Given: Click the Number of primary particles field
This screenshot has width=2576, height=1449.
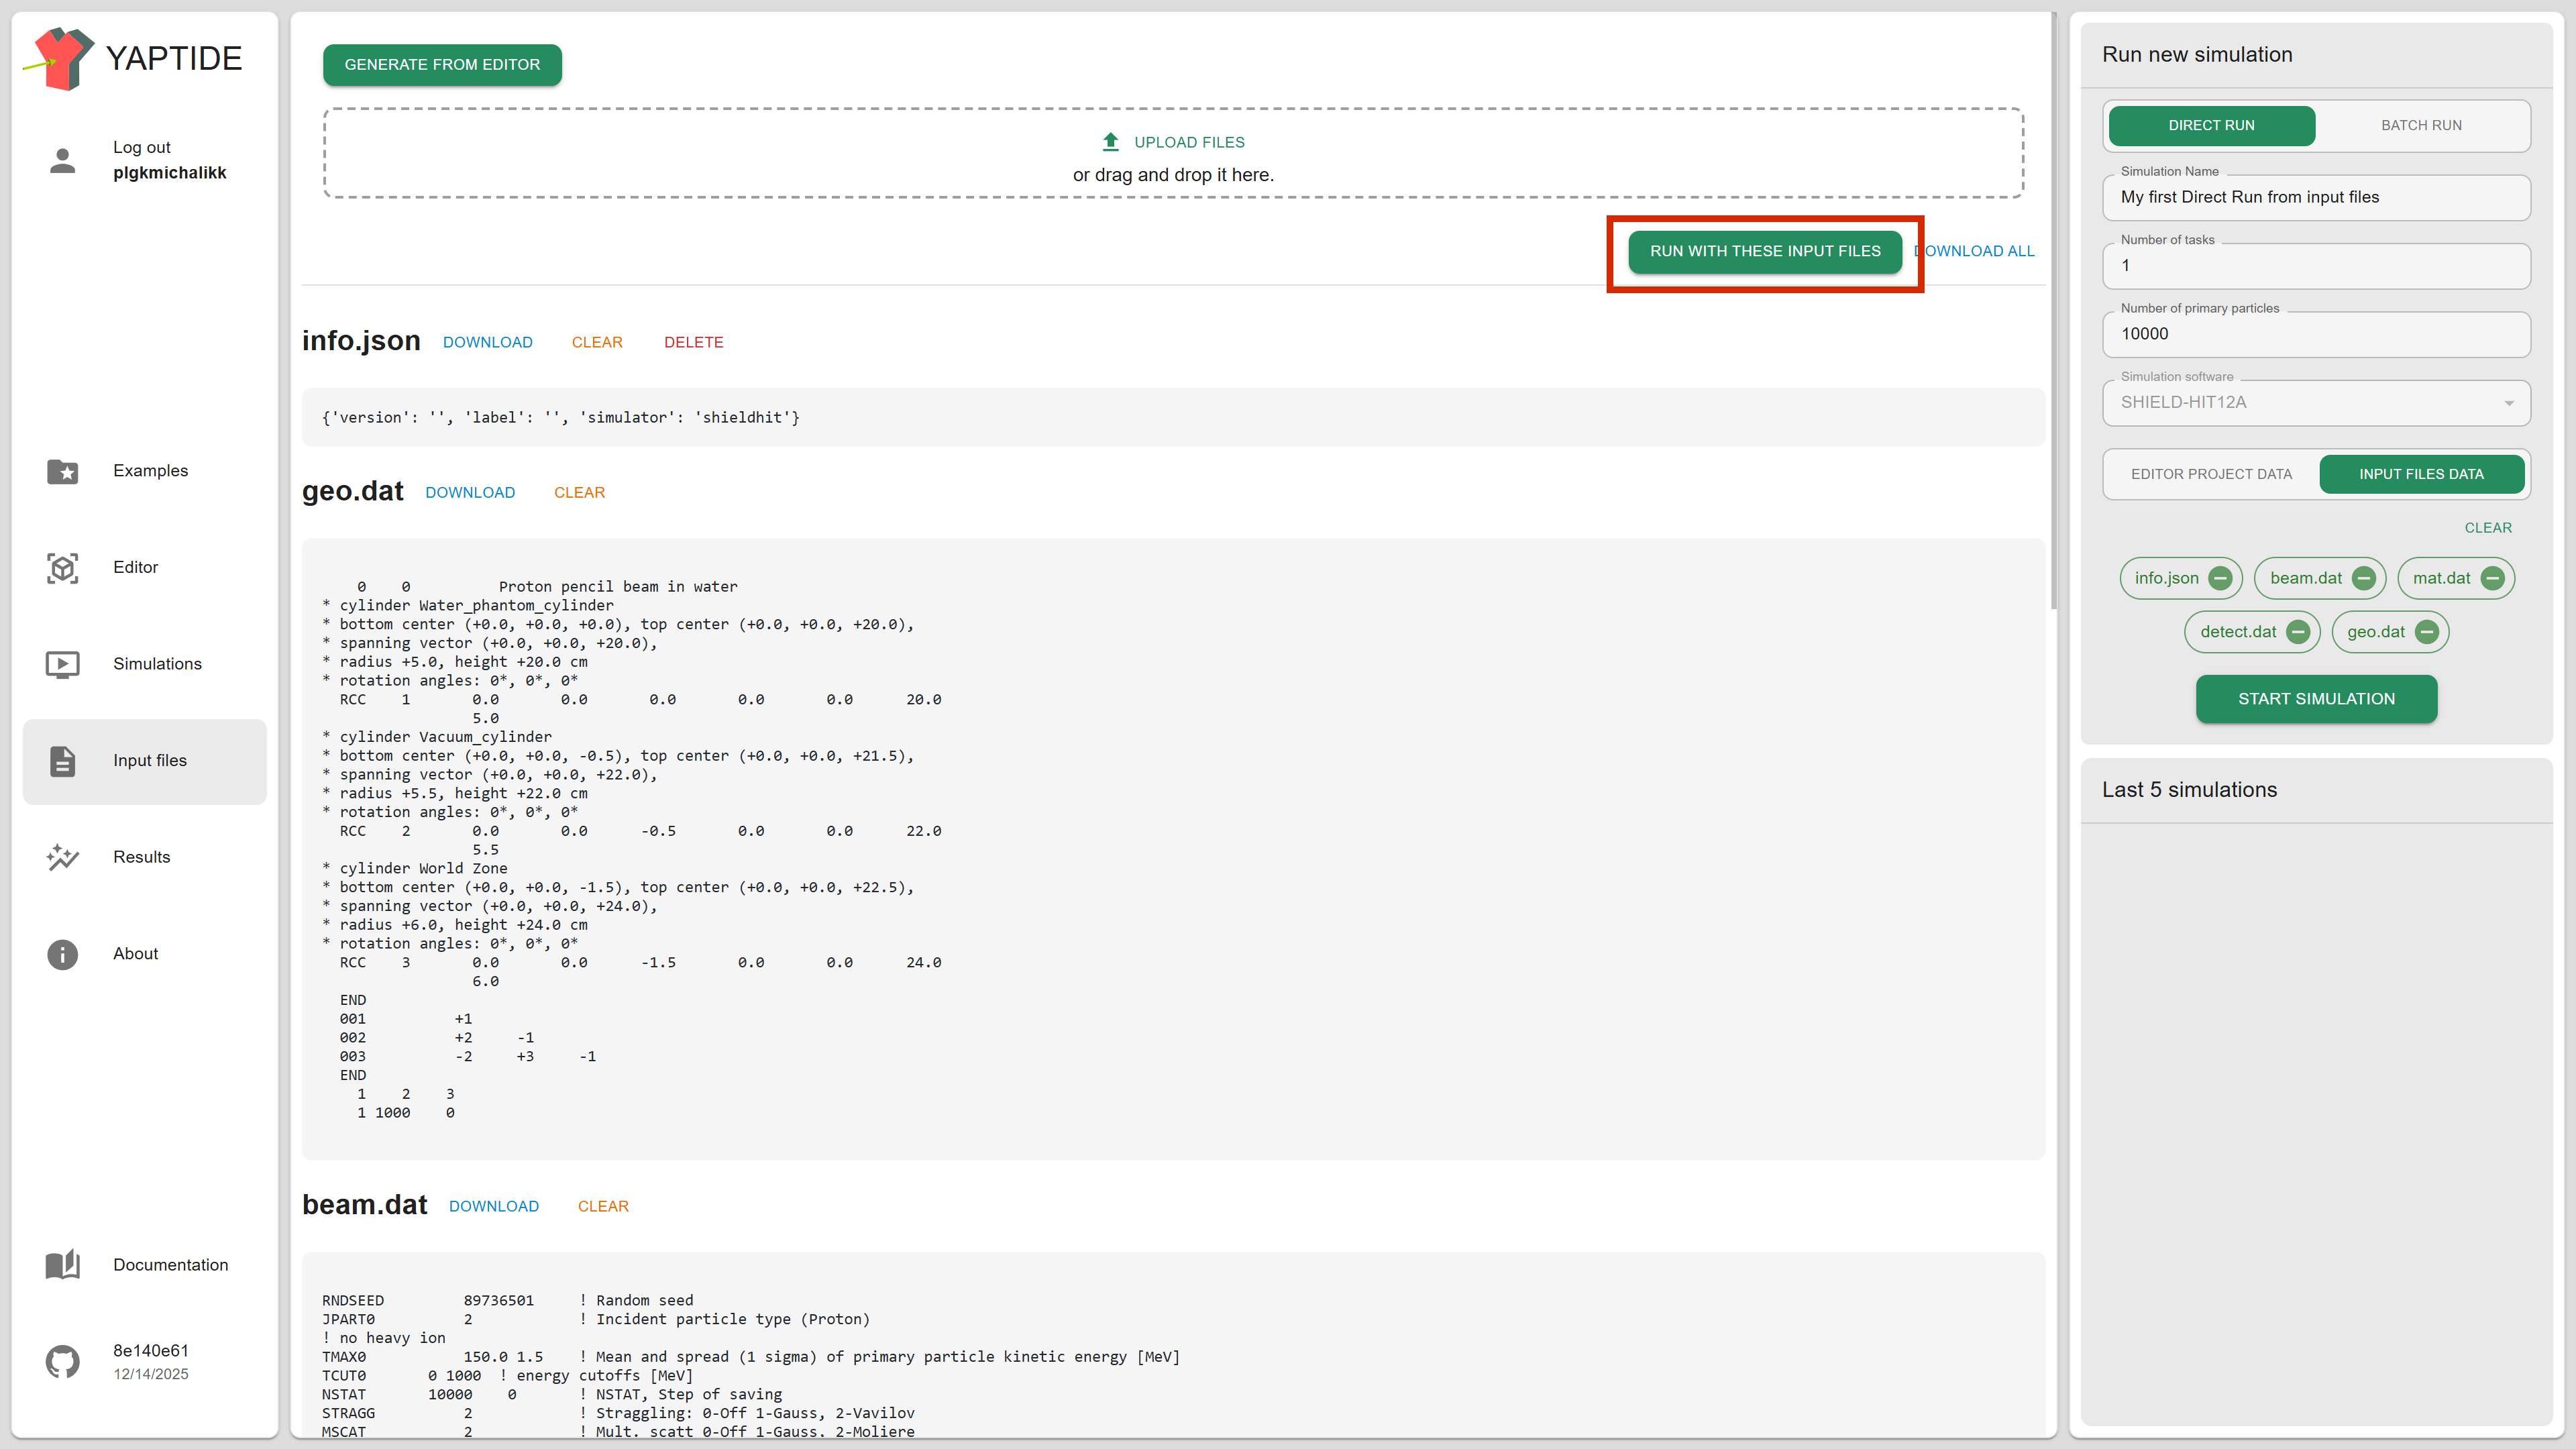Looking at the screenshot, I should pyautogui.click(x=2316, y=334).
